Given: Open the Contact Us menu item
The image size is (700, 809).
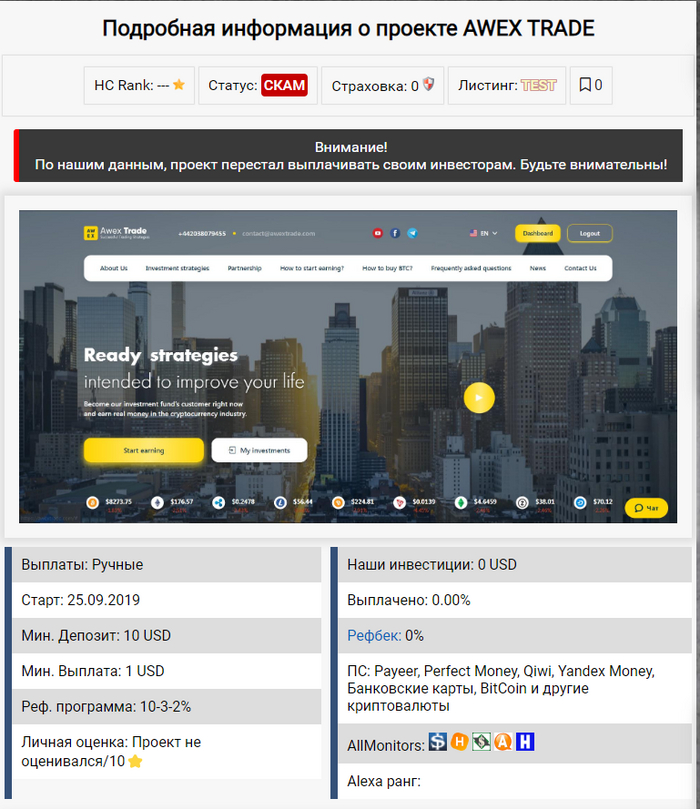Looking at the screenshot, I should tap(580, 268).
